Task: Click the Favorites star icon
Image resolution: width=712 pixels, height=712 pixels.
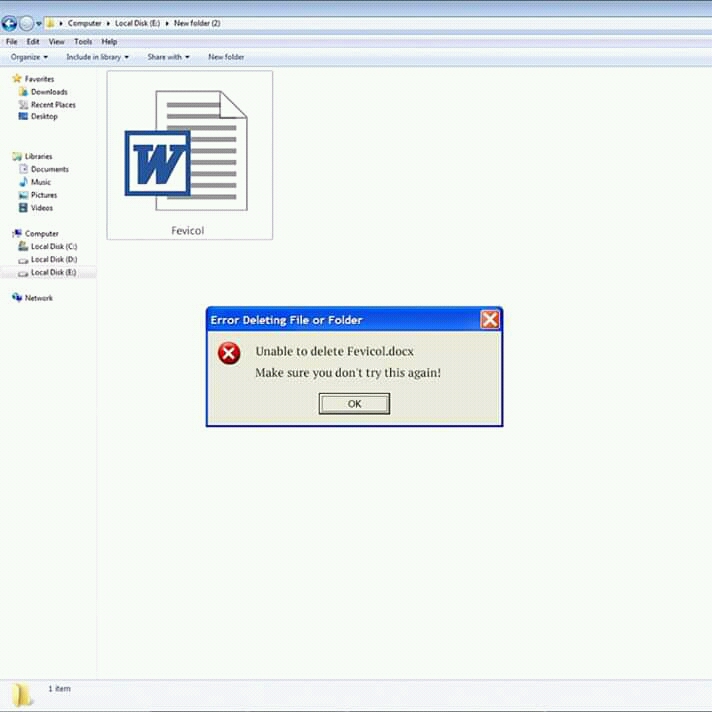Action: pyautogui.click(x=17, y=79)
